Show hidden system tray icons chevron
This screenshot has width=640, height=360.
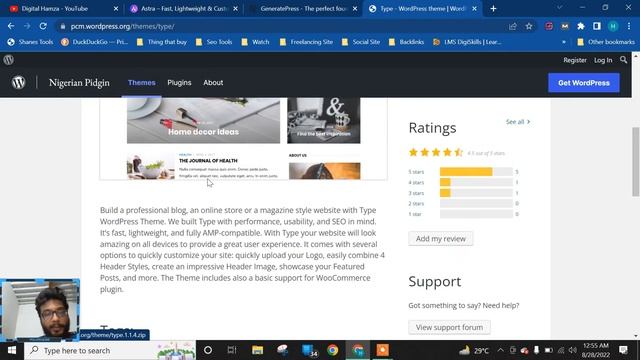click(x=500, y=350)
